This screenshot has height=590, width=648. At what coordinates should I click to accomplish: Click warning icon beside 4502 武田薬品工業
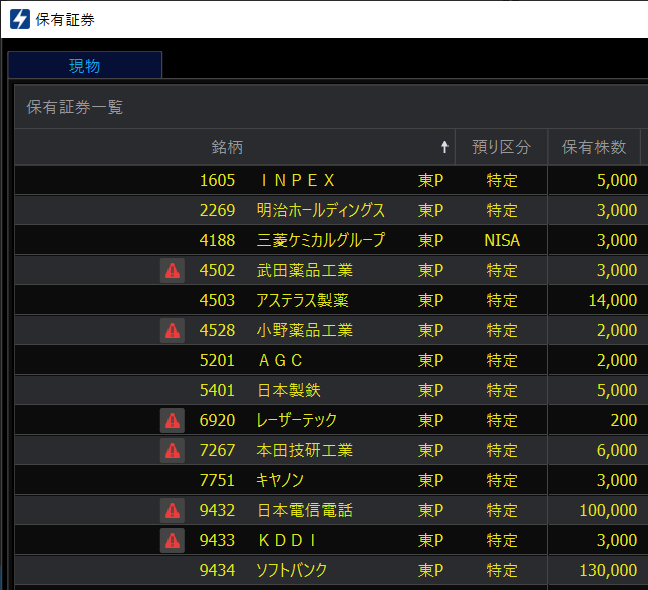click(x=172, y=271)
